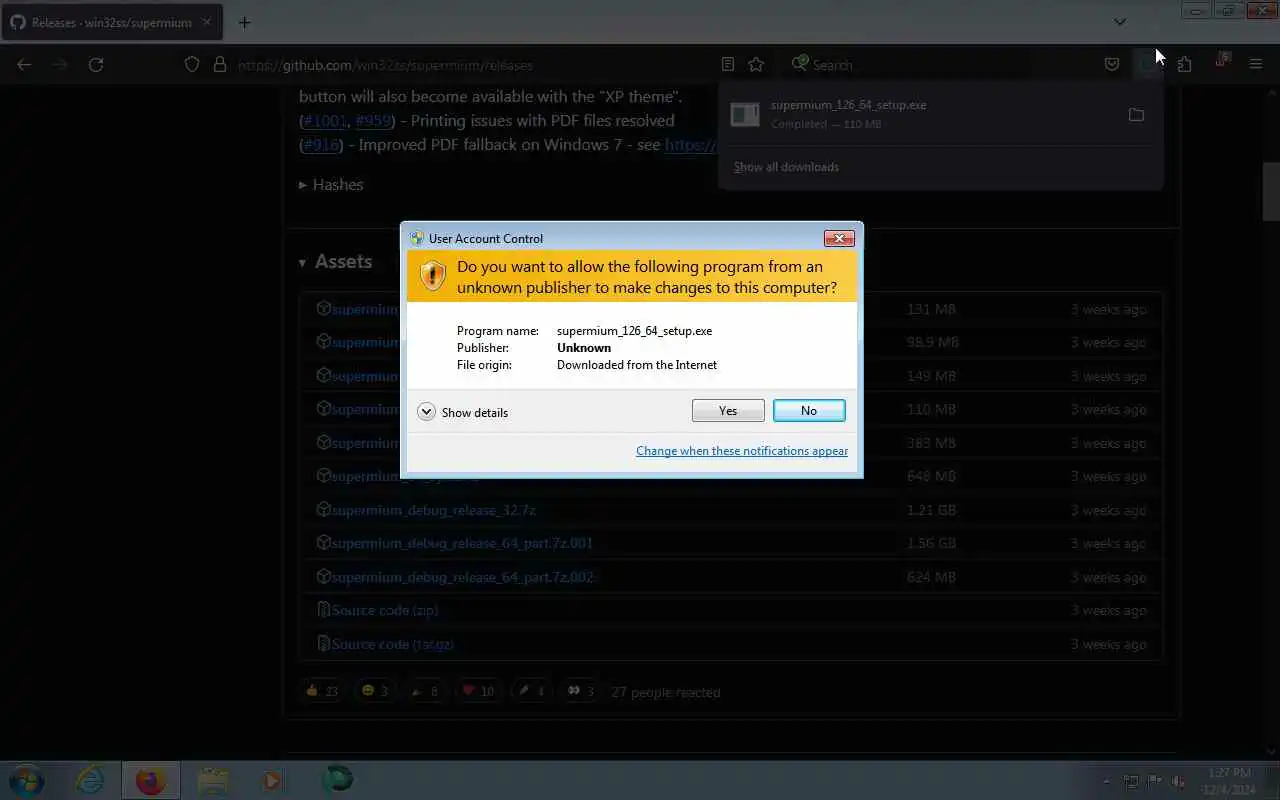Click Show all downloads
Viewport: 1280px width, 800px height.
786,167
